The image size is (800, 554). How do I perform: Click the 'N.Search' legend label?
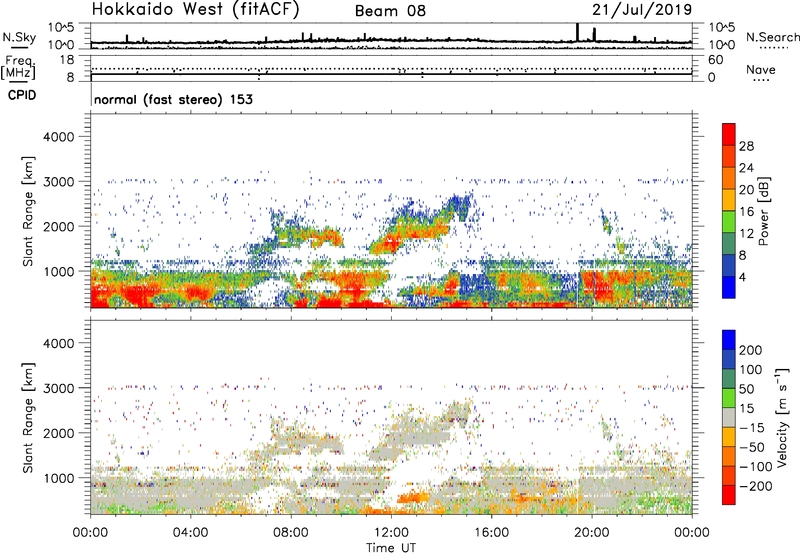[772, 37]
